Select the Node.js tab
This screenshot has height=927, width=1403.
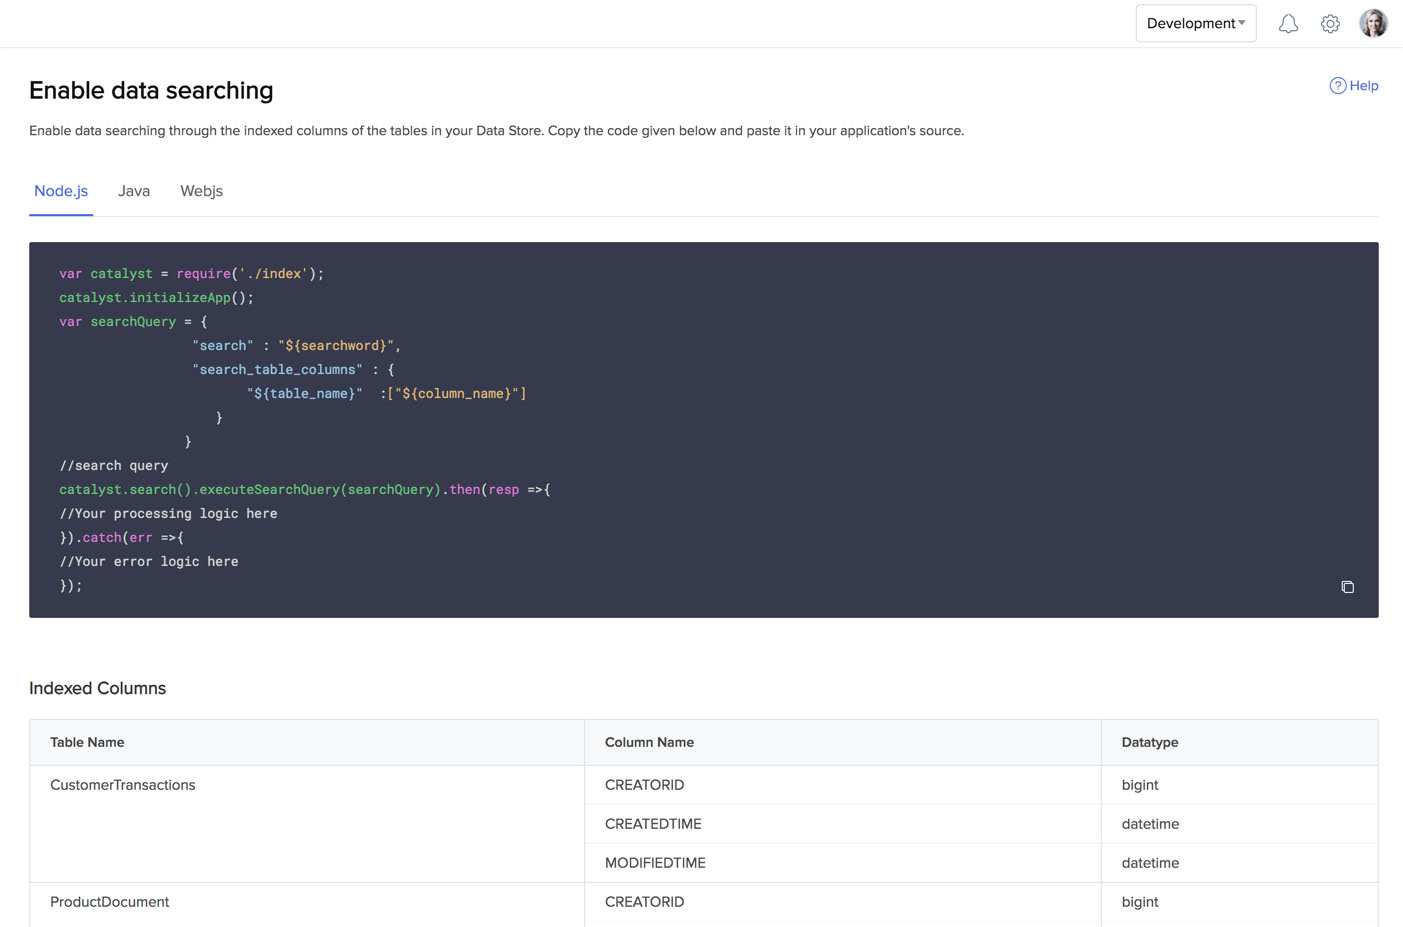coord(61,191)
